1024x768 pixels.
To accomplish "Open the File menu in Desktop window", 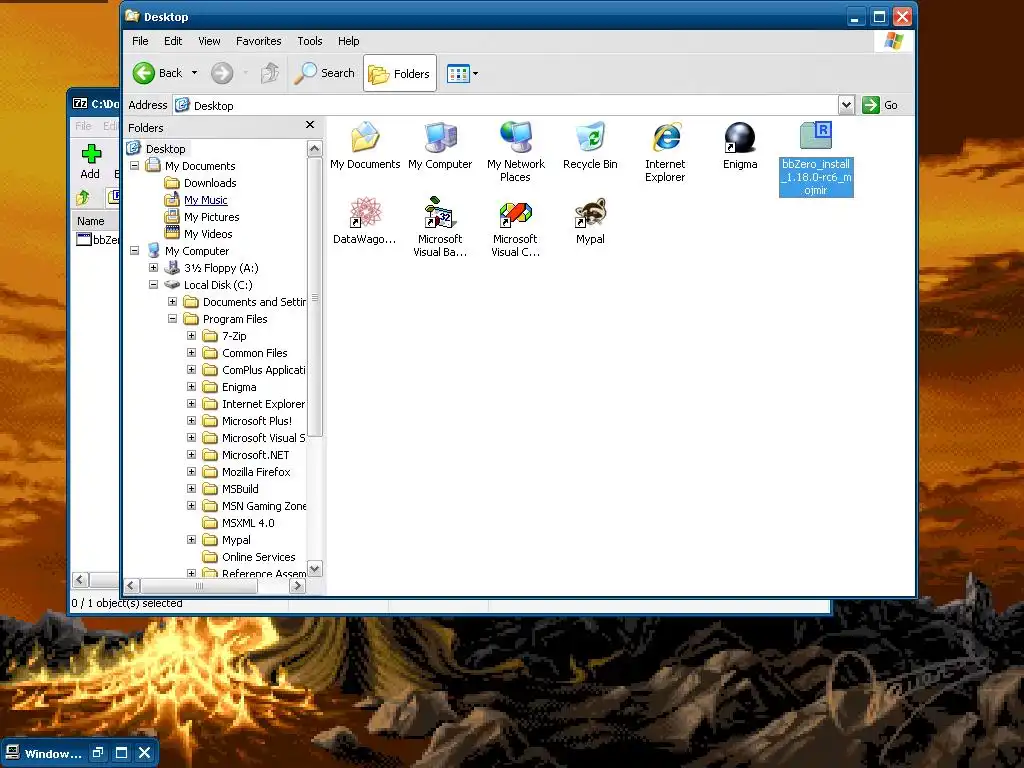I will click(x=140, y=41).
